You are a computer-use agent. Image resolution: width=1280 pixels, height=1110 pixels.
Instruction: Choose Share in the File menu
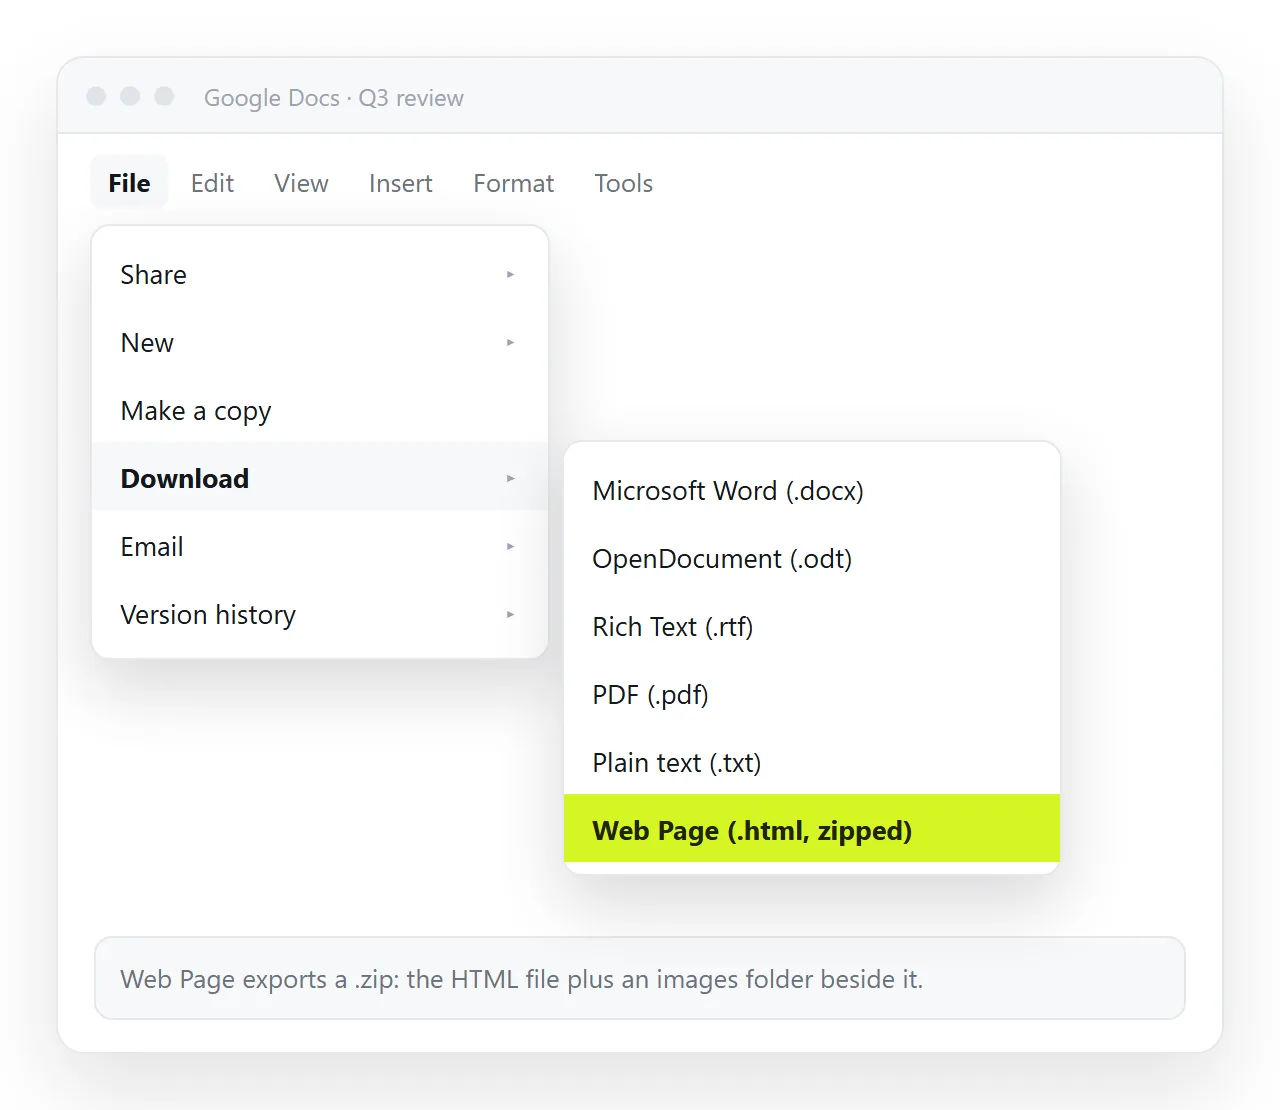tap(320, 274)
